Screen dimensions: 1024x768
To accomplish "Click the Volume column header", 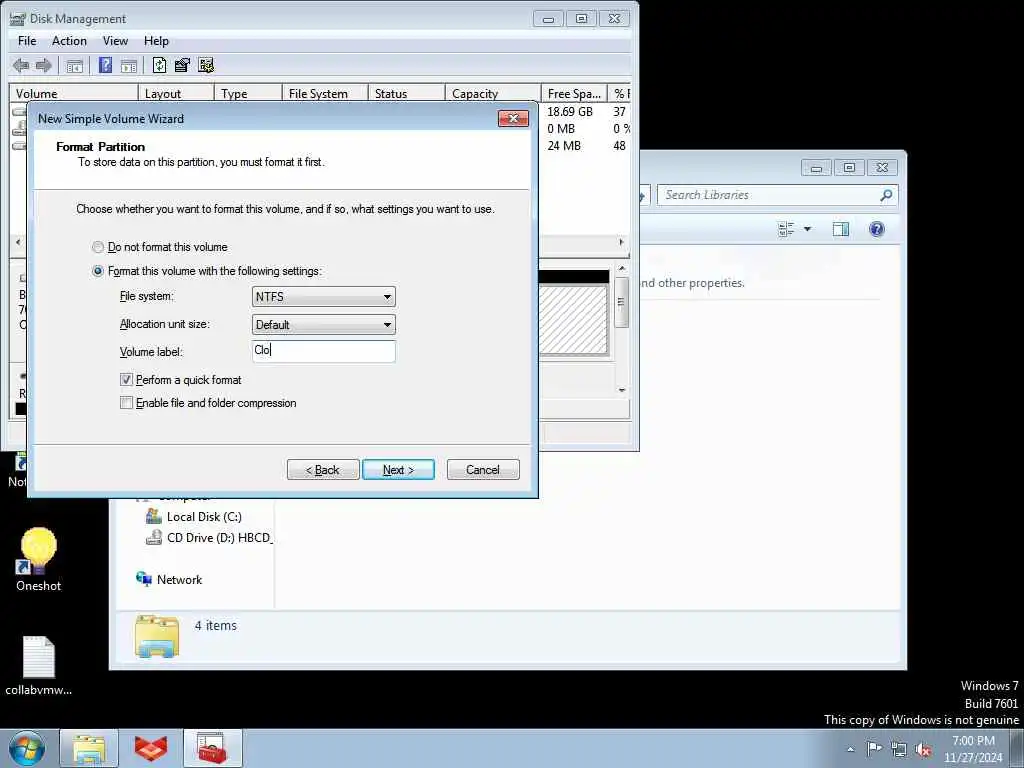I will [x=73, y=93].
